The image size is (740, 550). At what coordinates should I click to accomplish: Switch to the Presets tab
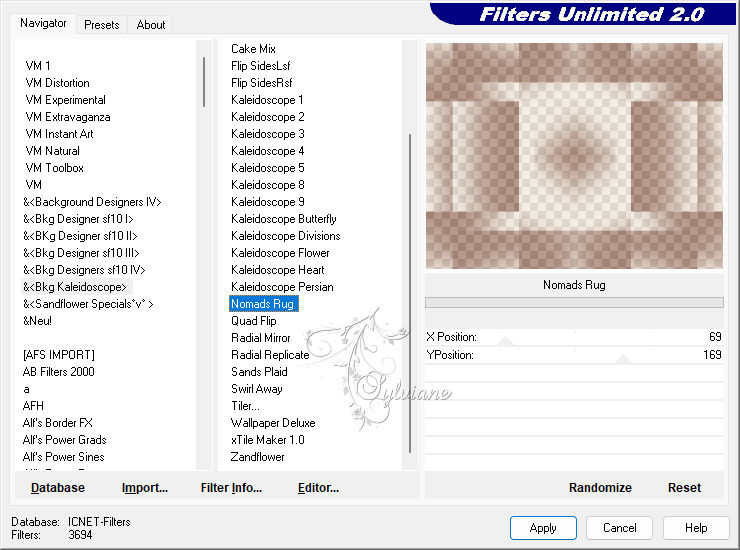tap(101, 25)
